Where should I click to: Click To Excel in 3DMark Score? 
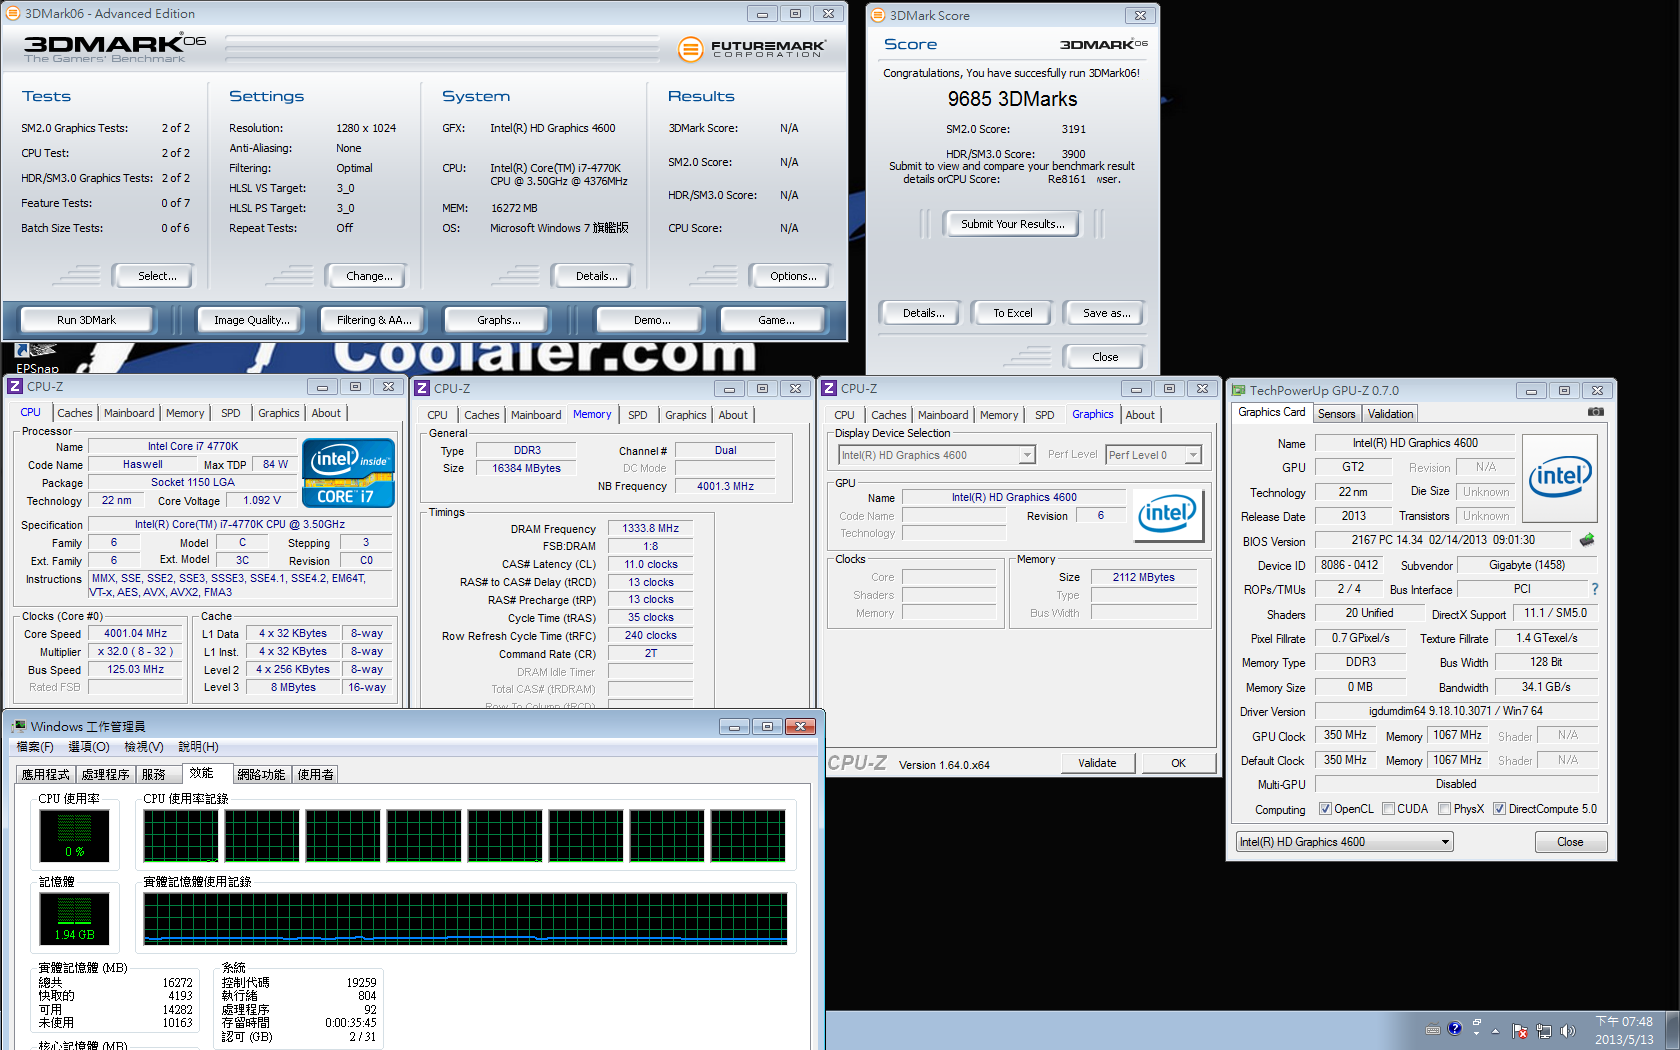click(1013, 313)
